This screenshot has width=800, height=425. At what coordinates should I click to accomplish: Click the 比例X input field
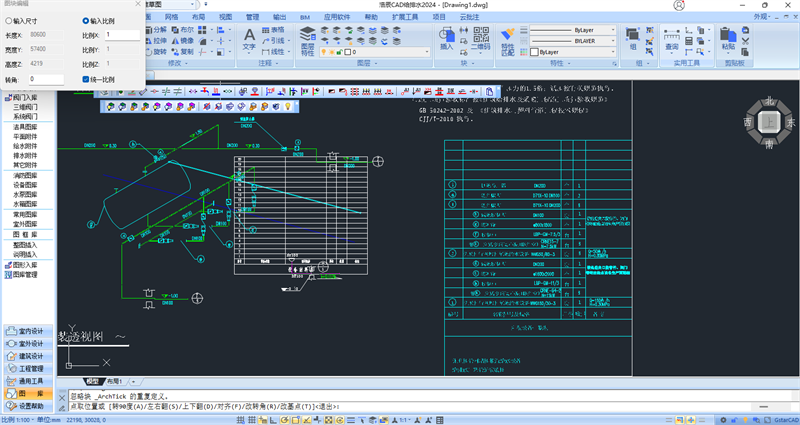pyautogui.click(x=121, y=35)
